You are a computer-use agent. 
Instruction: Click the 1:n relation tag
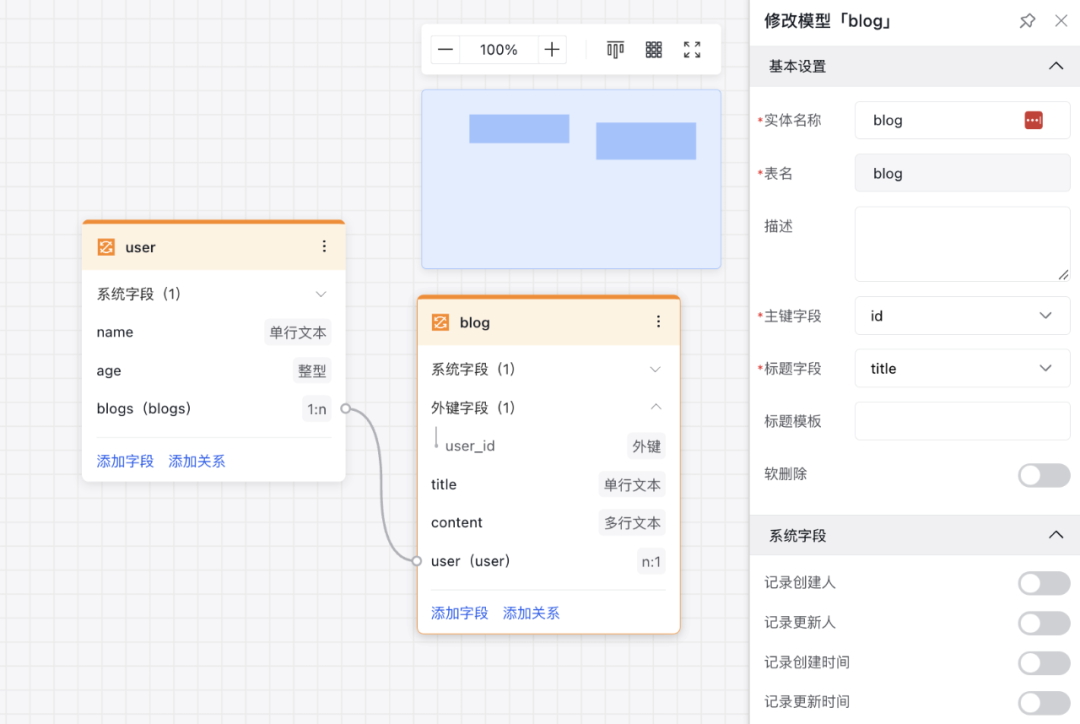pos(317,409)
